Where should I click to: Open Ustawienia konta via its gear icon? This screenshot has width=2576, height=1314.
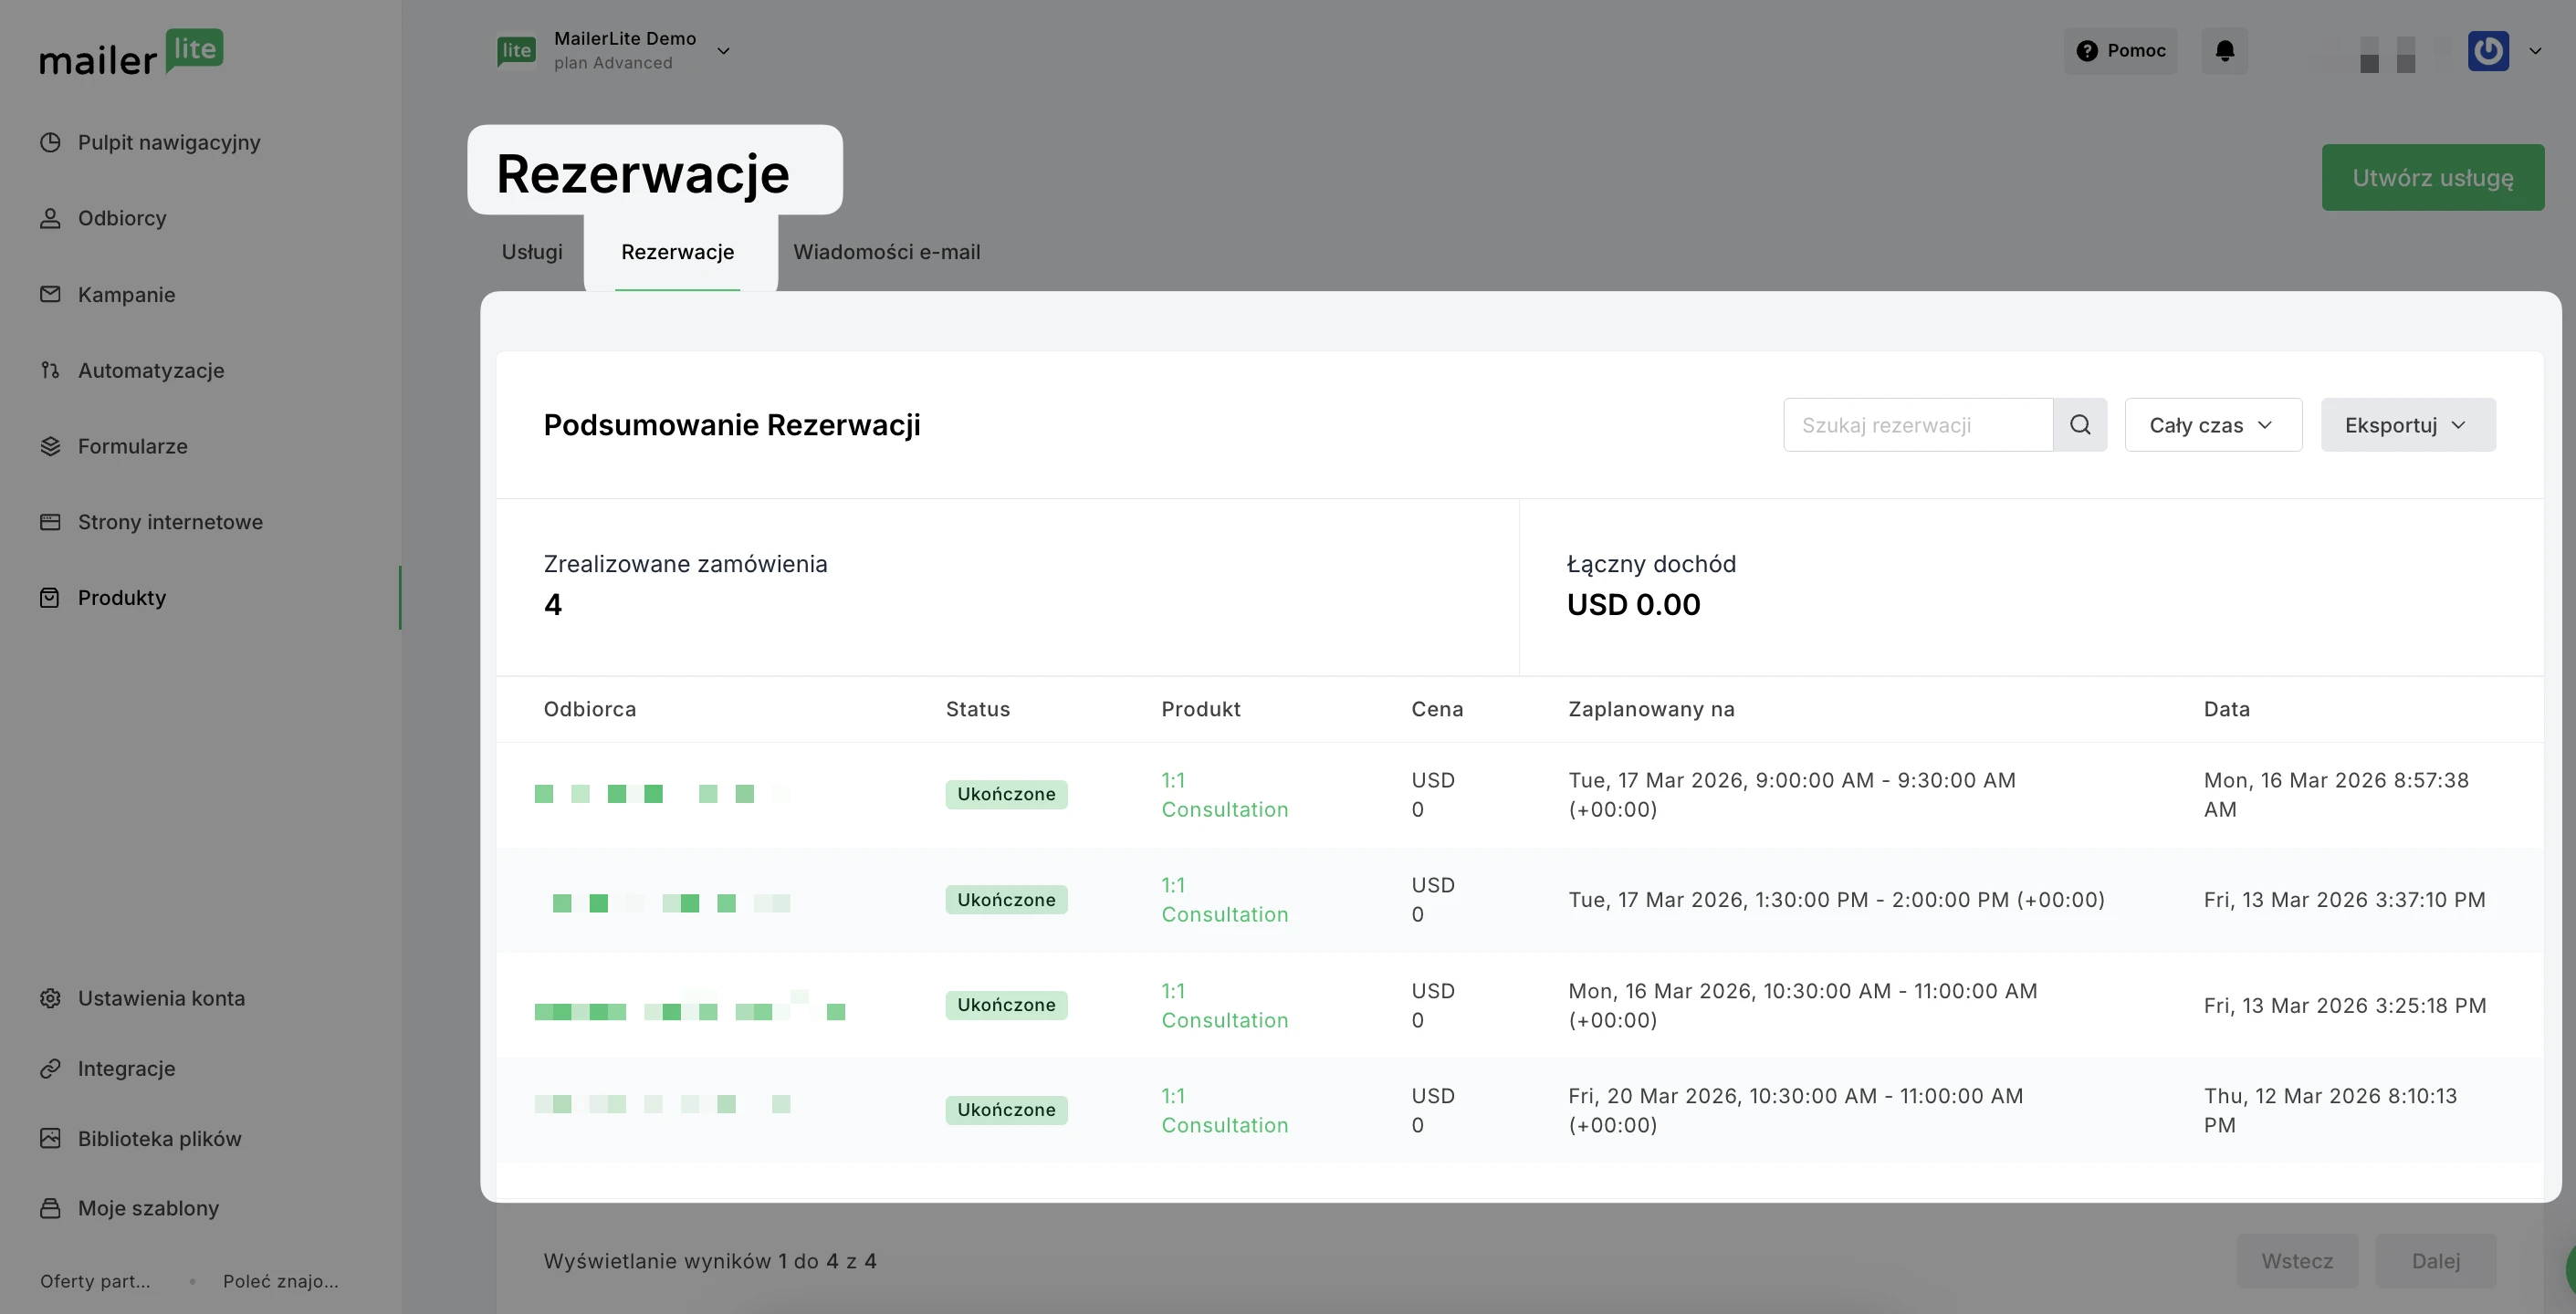coord(50,998)
